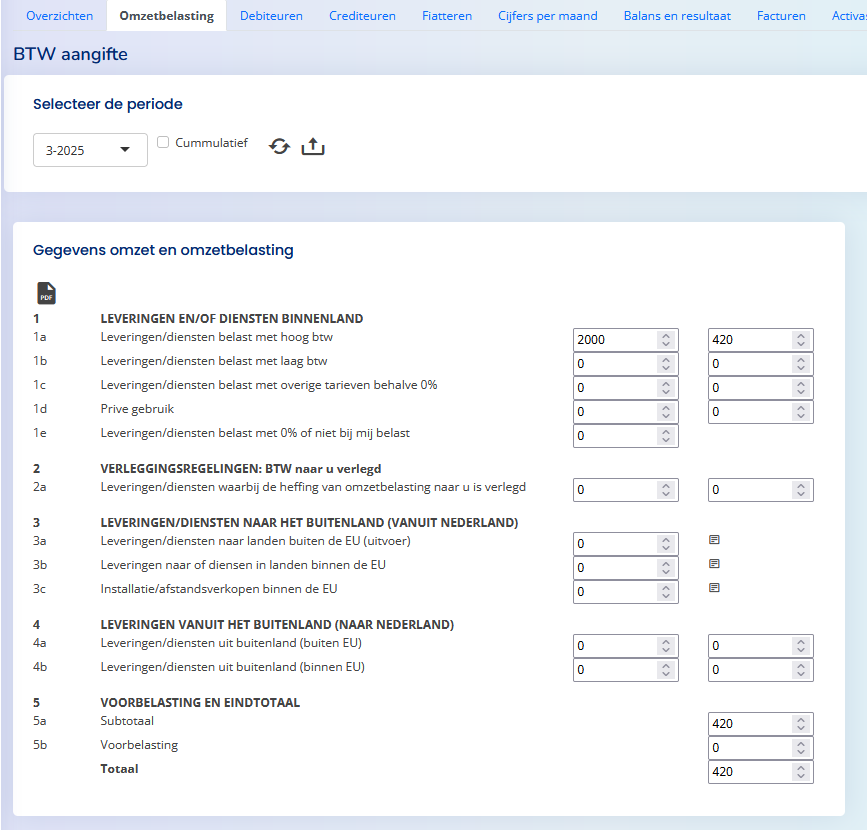Open the details icon for row 3c
The height and width of the screenshot is (830, 867).
coord(714,588)
